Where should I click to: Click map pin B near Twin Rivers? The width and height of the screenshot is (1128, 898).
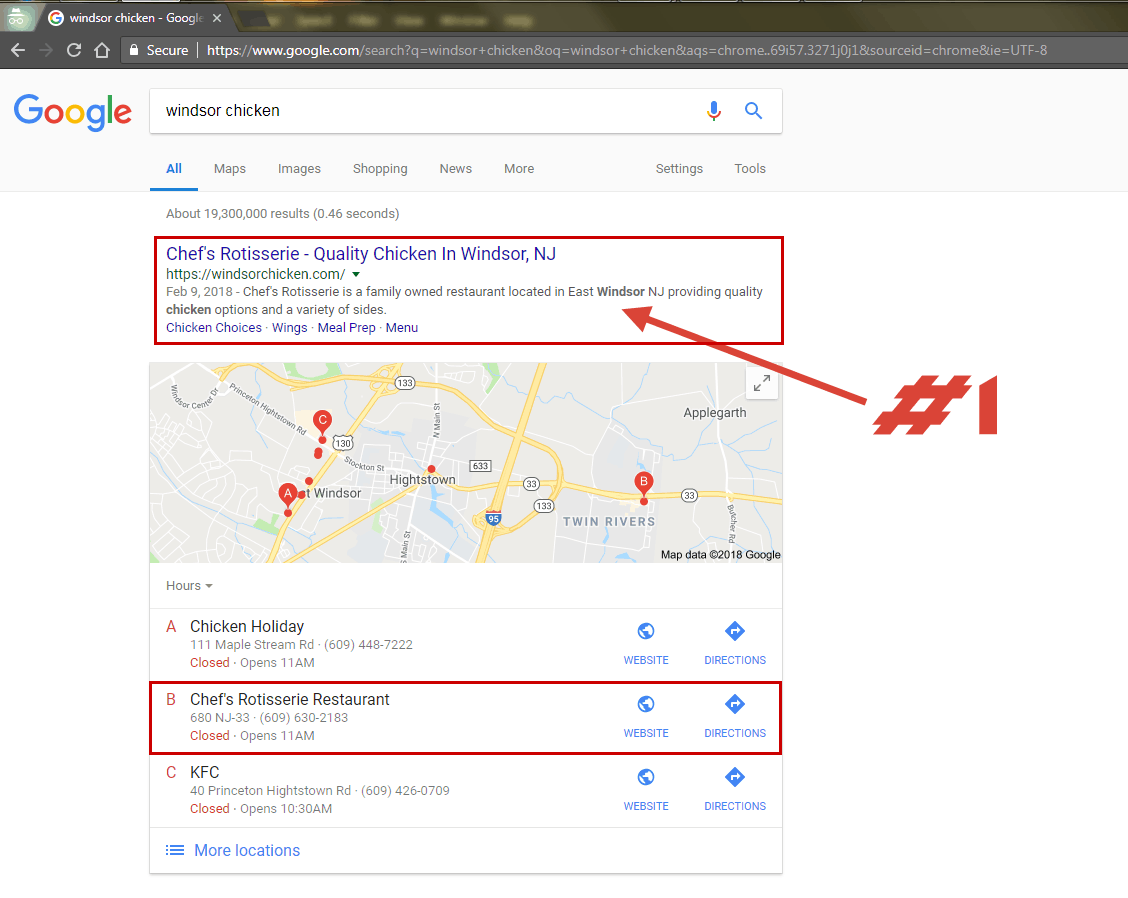pos(644,484)
